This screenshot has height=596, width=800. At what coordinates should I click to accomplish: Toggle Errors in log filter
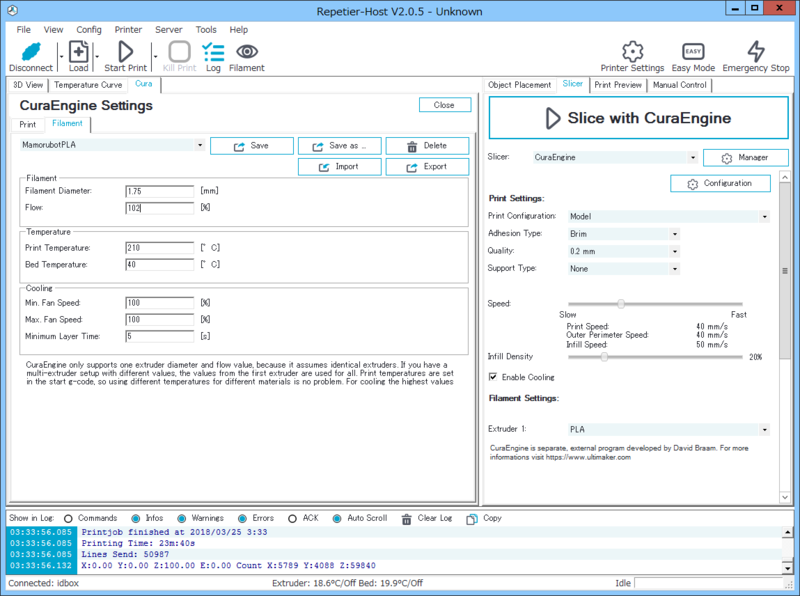(x=242, y=518)
